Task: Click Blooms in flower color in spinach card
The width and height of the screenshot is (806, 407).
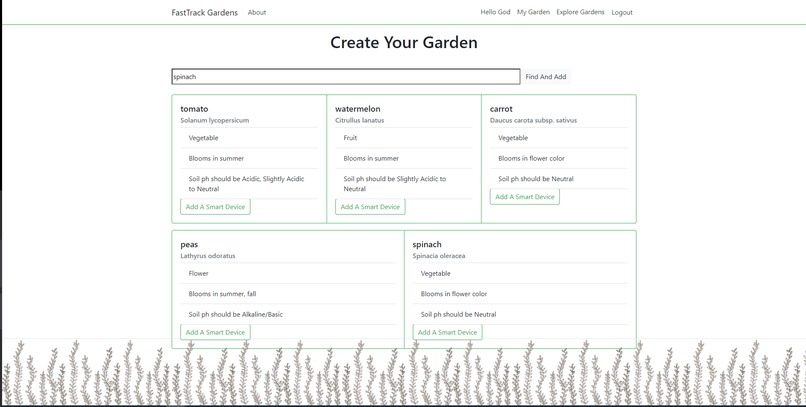Action: click(520, 294)
